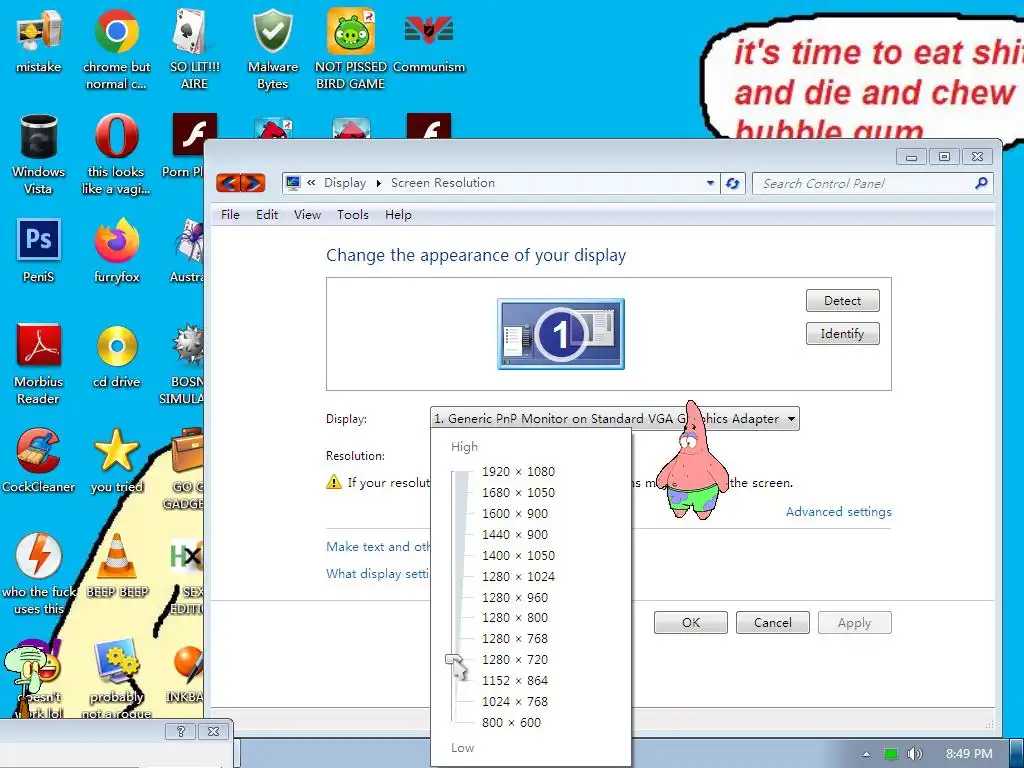Click the resolution slider thumb handle
The image size is (1024, 768).
tap(454, 660)
